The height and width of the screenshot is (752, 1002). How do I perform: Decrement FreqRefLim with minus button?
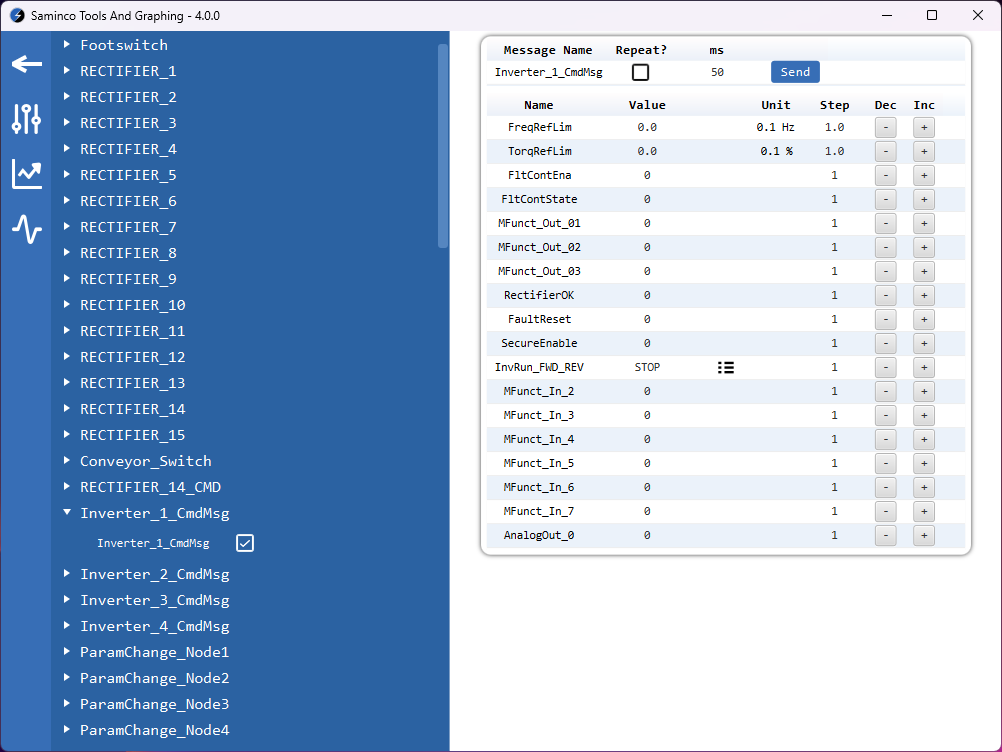pyautogui.click(x=885, y=127)
